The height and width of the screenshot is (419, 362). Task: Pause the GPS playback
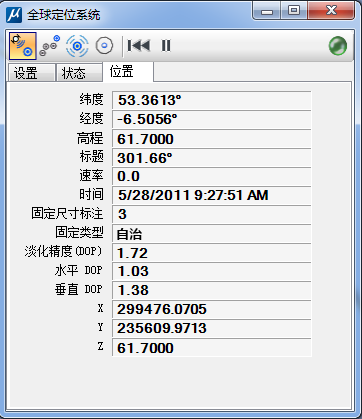(x=166, y=46)
